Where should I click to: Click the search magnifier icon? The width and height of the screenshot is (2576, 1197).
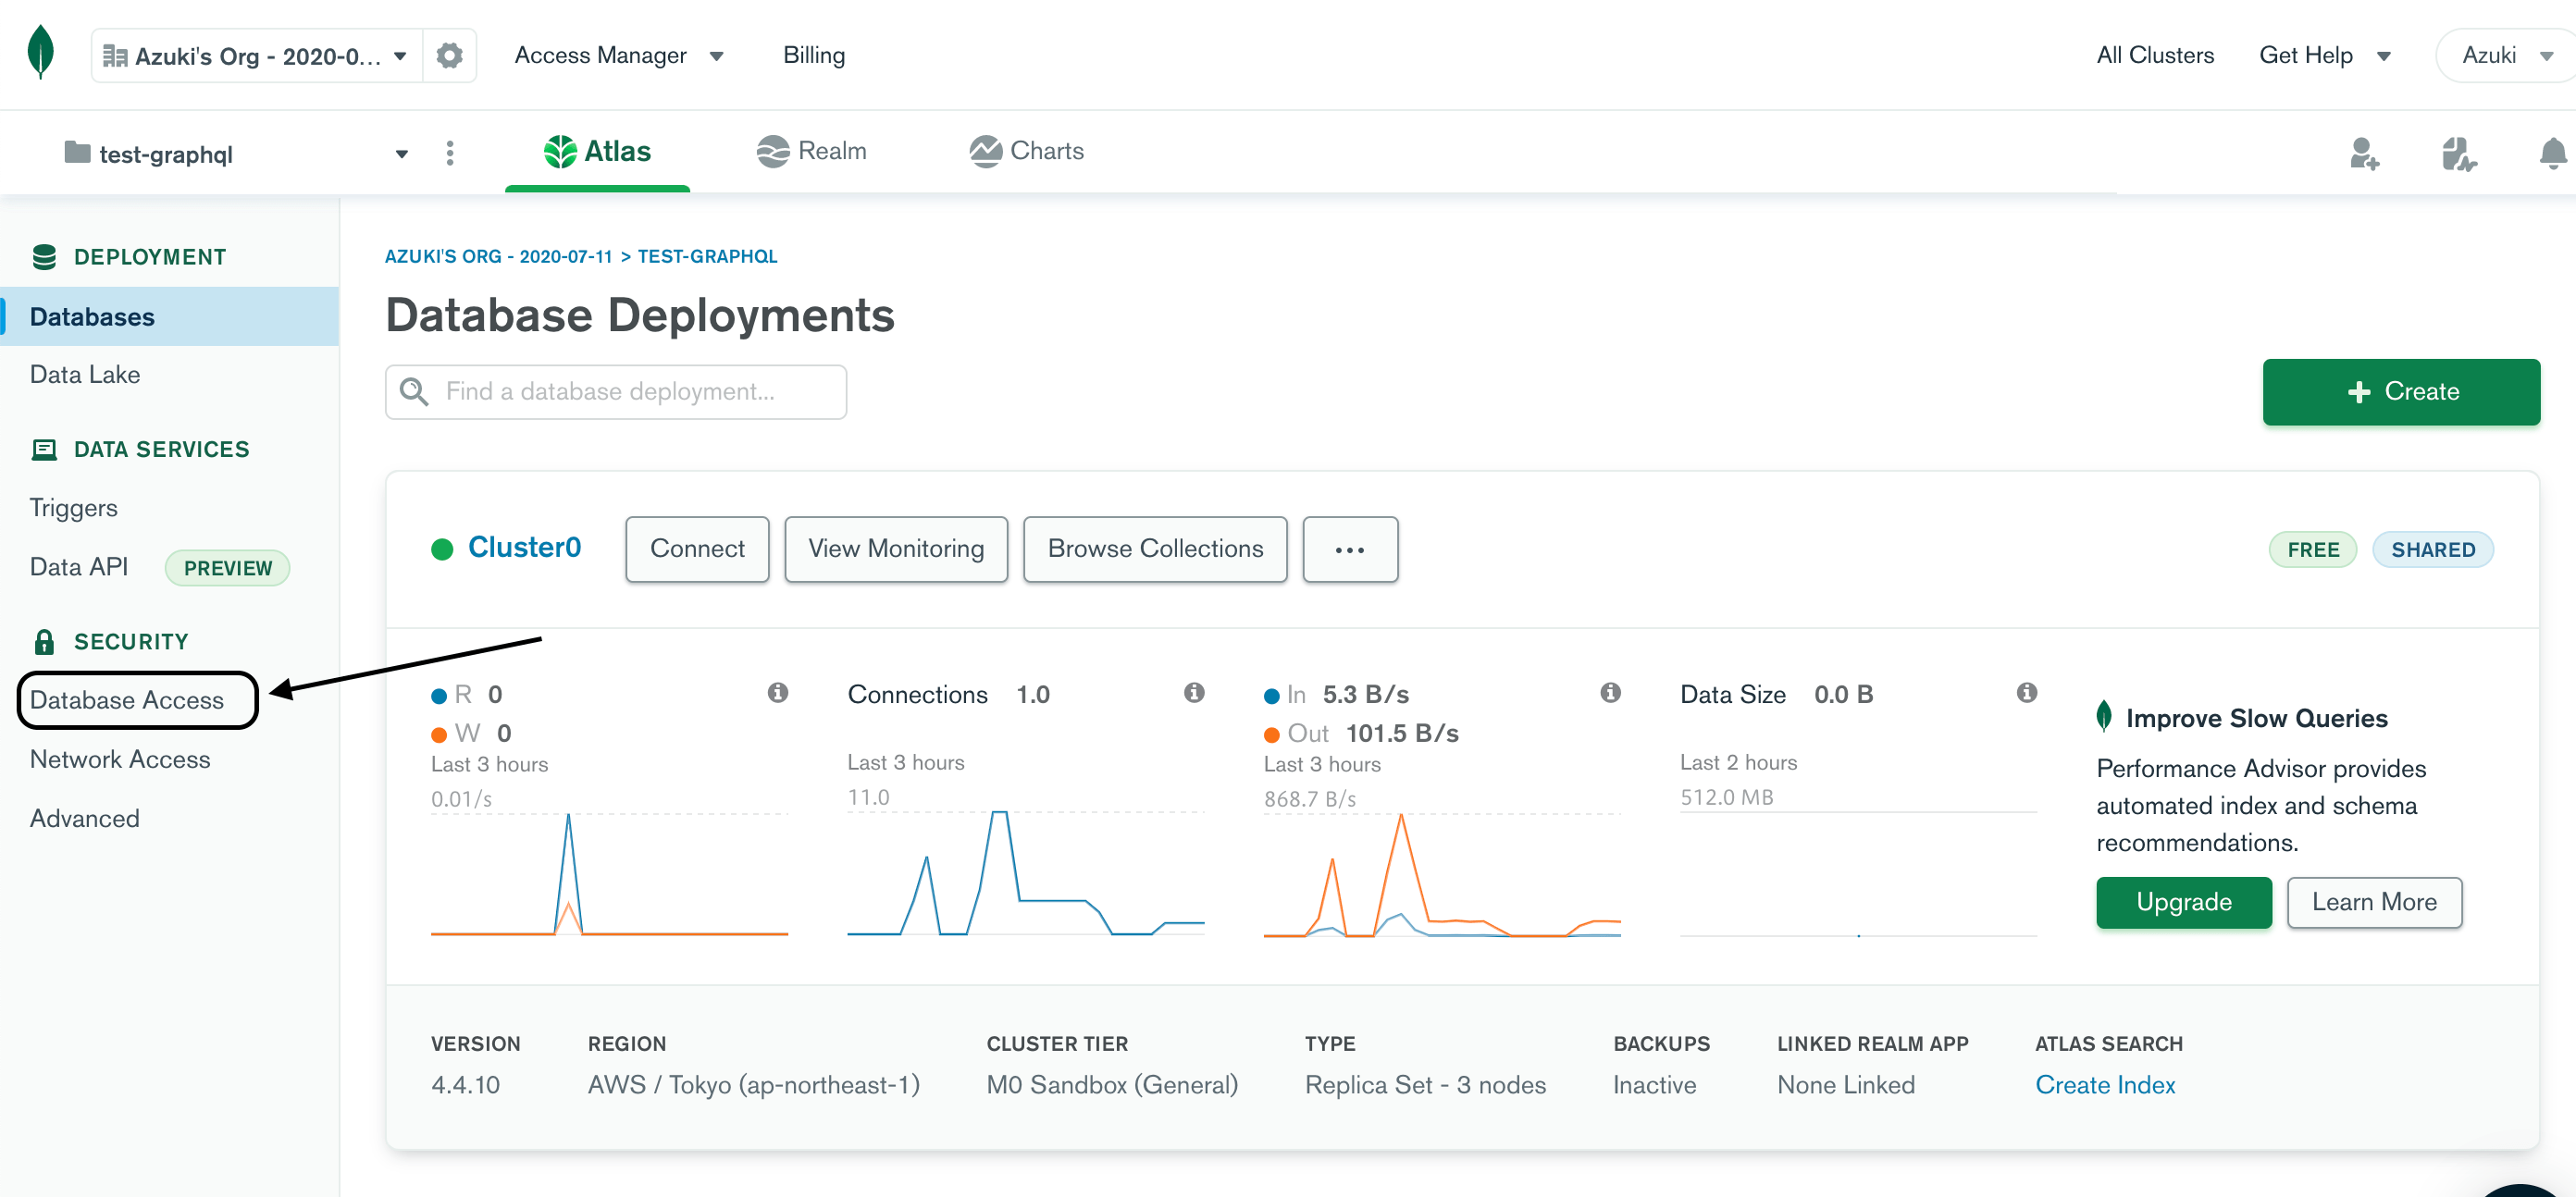click(414, 391)
